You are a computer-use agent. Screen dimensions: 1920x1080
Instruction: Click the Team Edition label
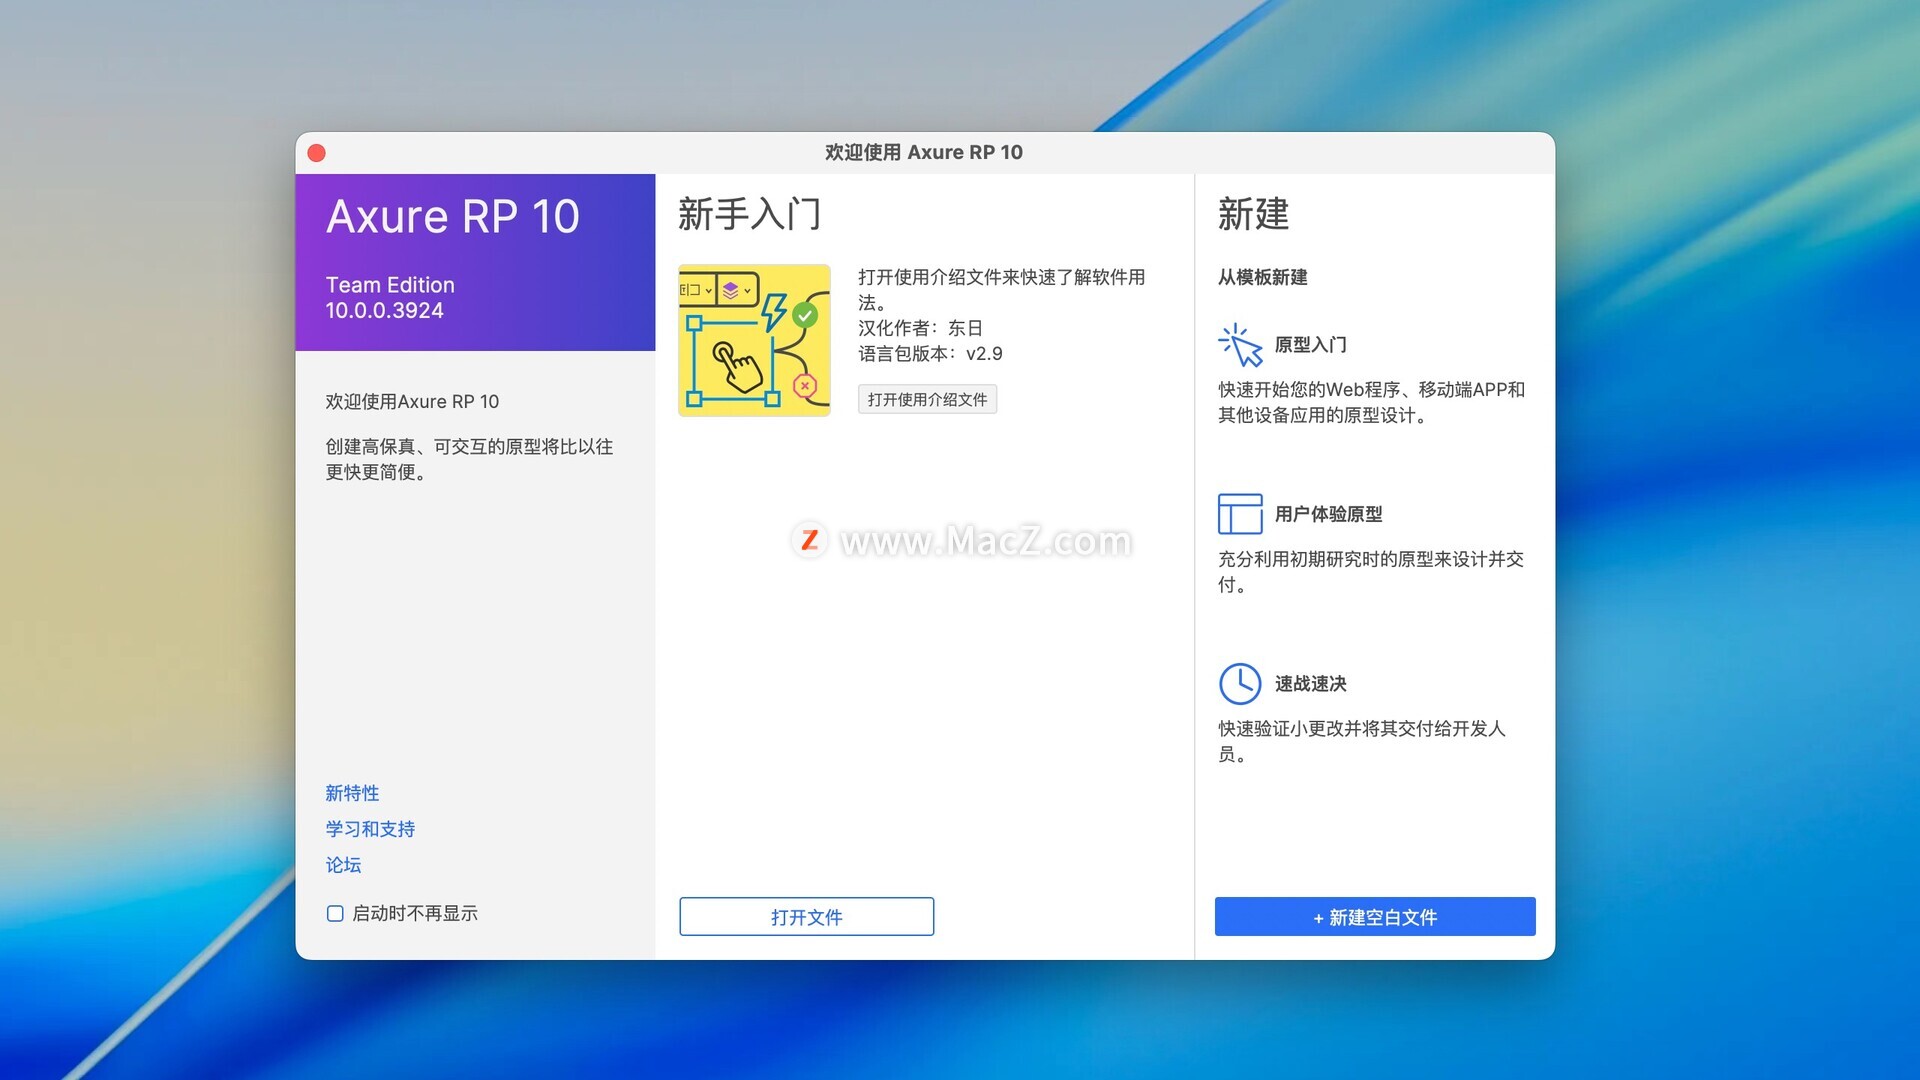click(x=390, y=285)
